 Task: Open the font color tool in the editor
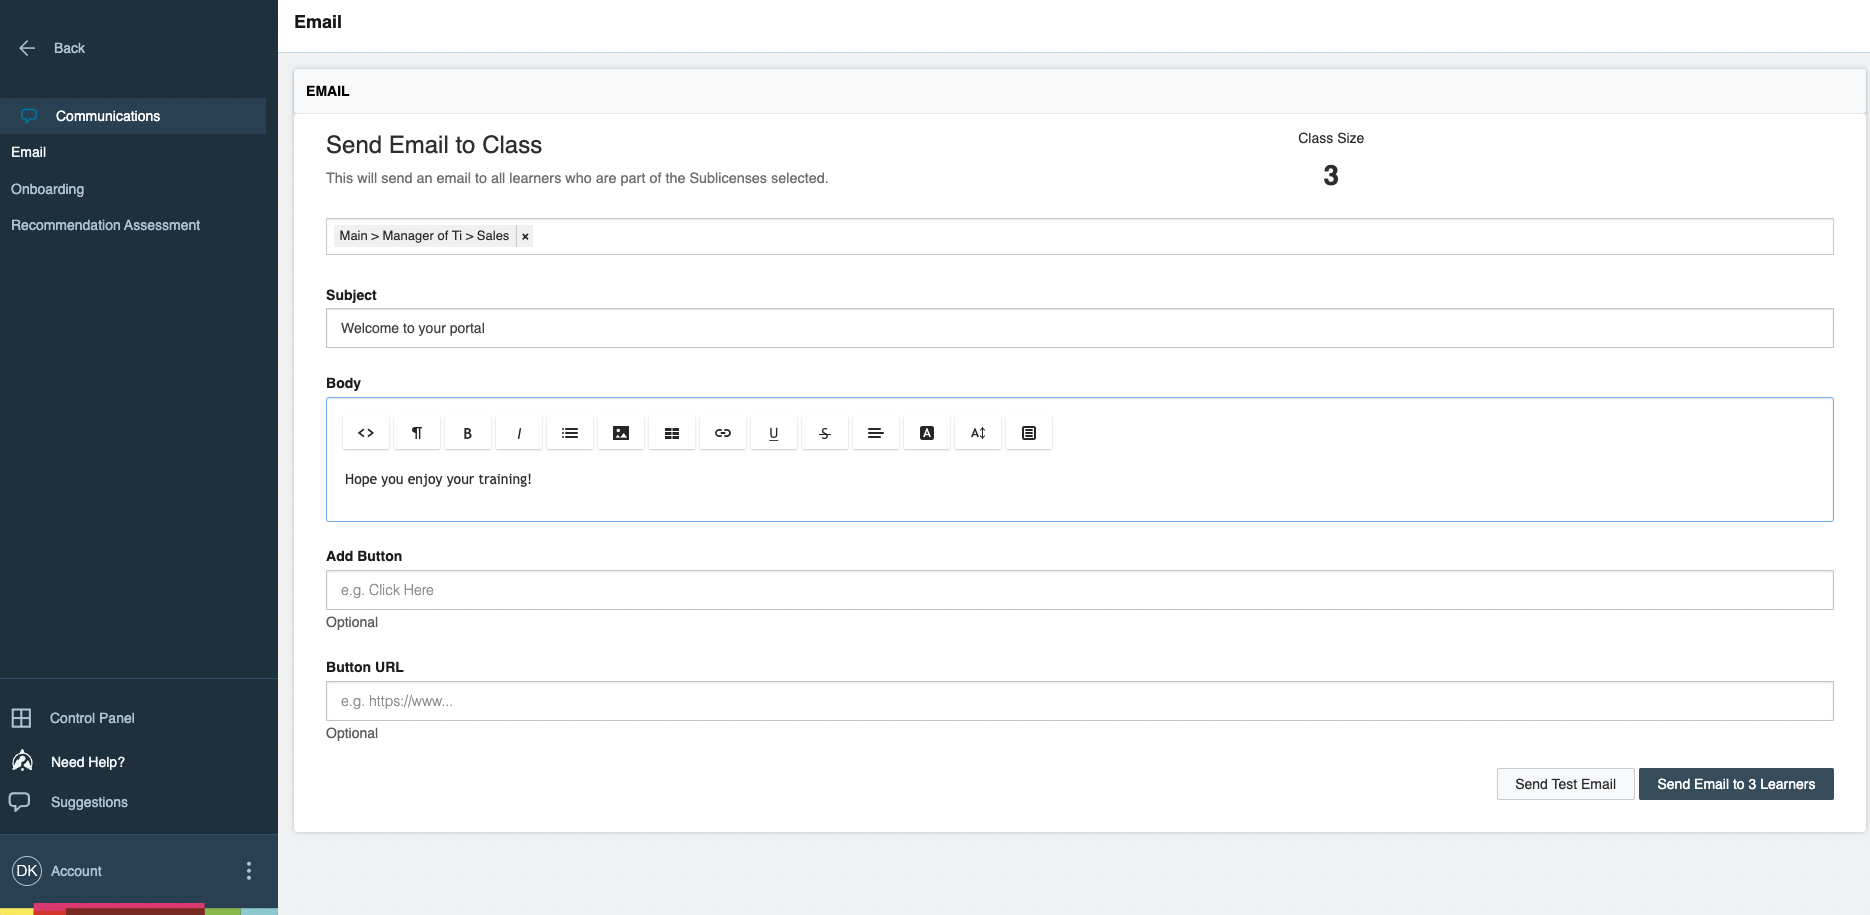point(926,432)
